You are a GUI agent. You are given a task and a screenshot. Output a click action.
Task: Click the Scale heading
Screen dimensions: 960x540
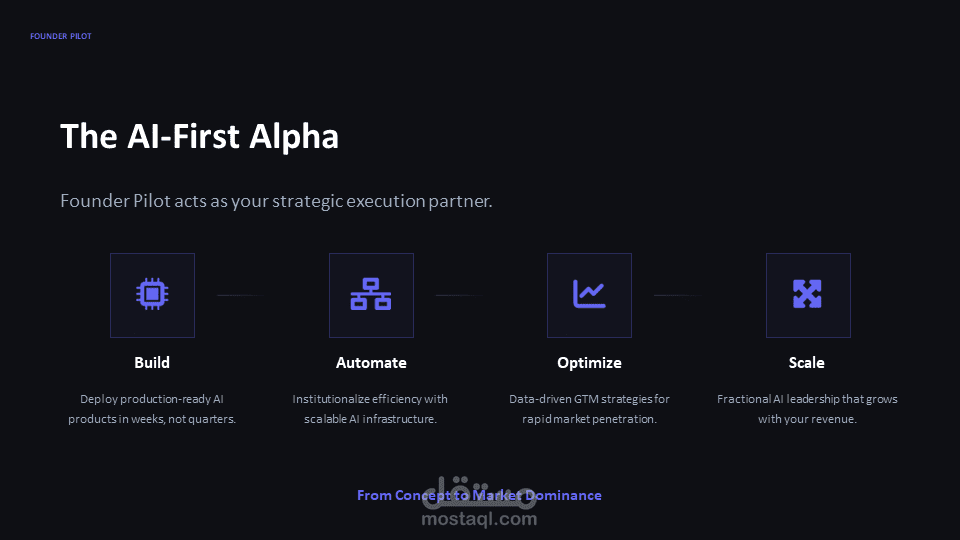[807, 362]
